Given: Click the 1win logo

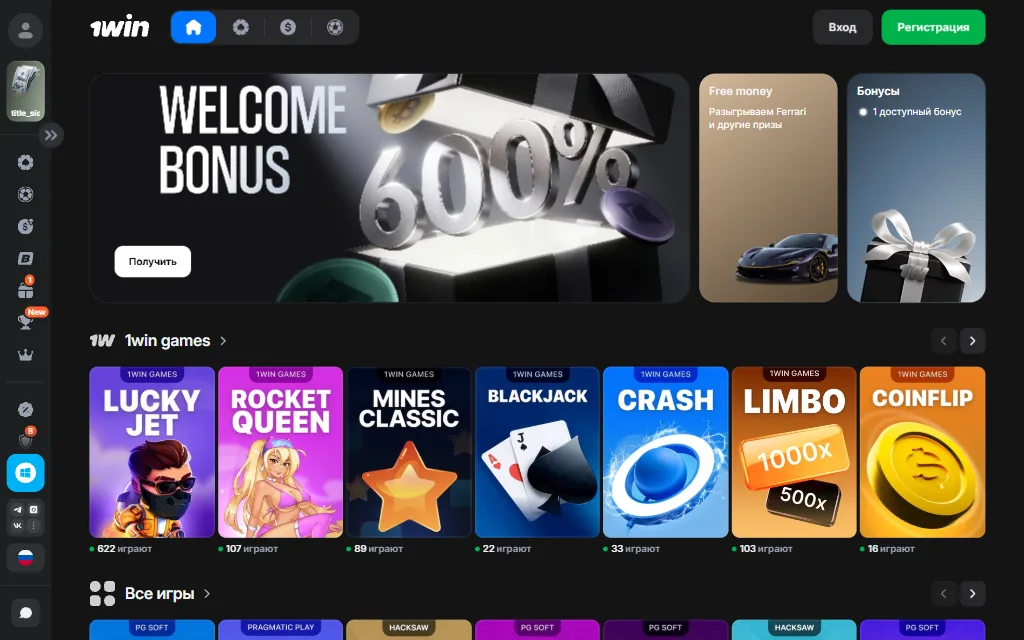Looking at the screenshot, I should coord(120,27).
